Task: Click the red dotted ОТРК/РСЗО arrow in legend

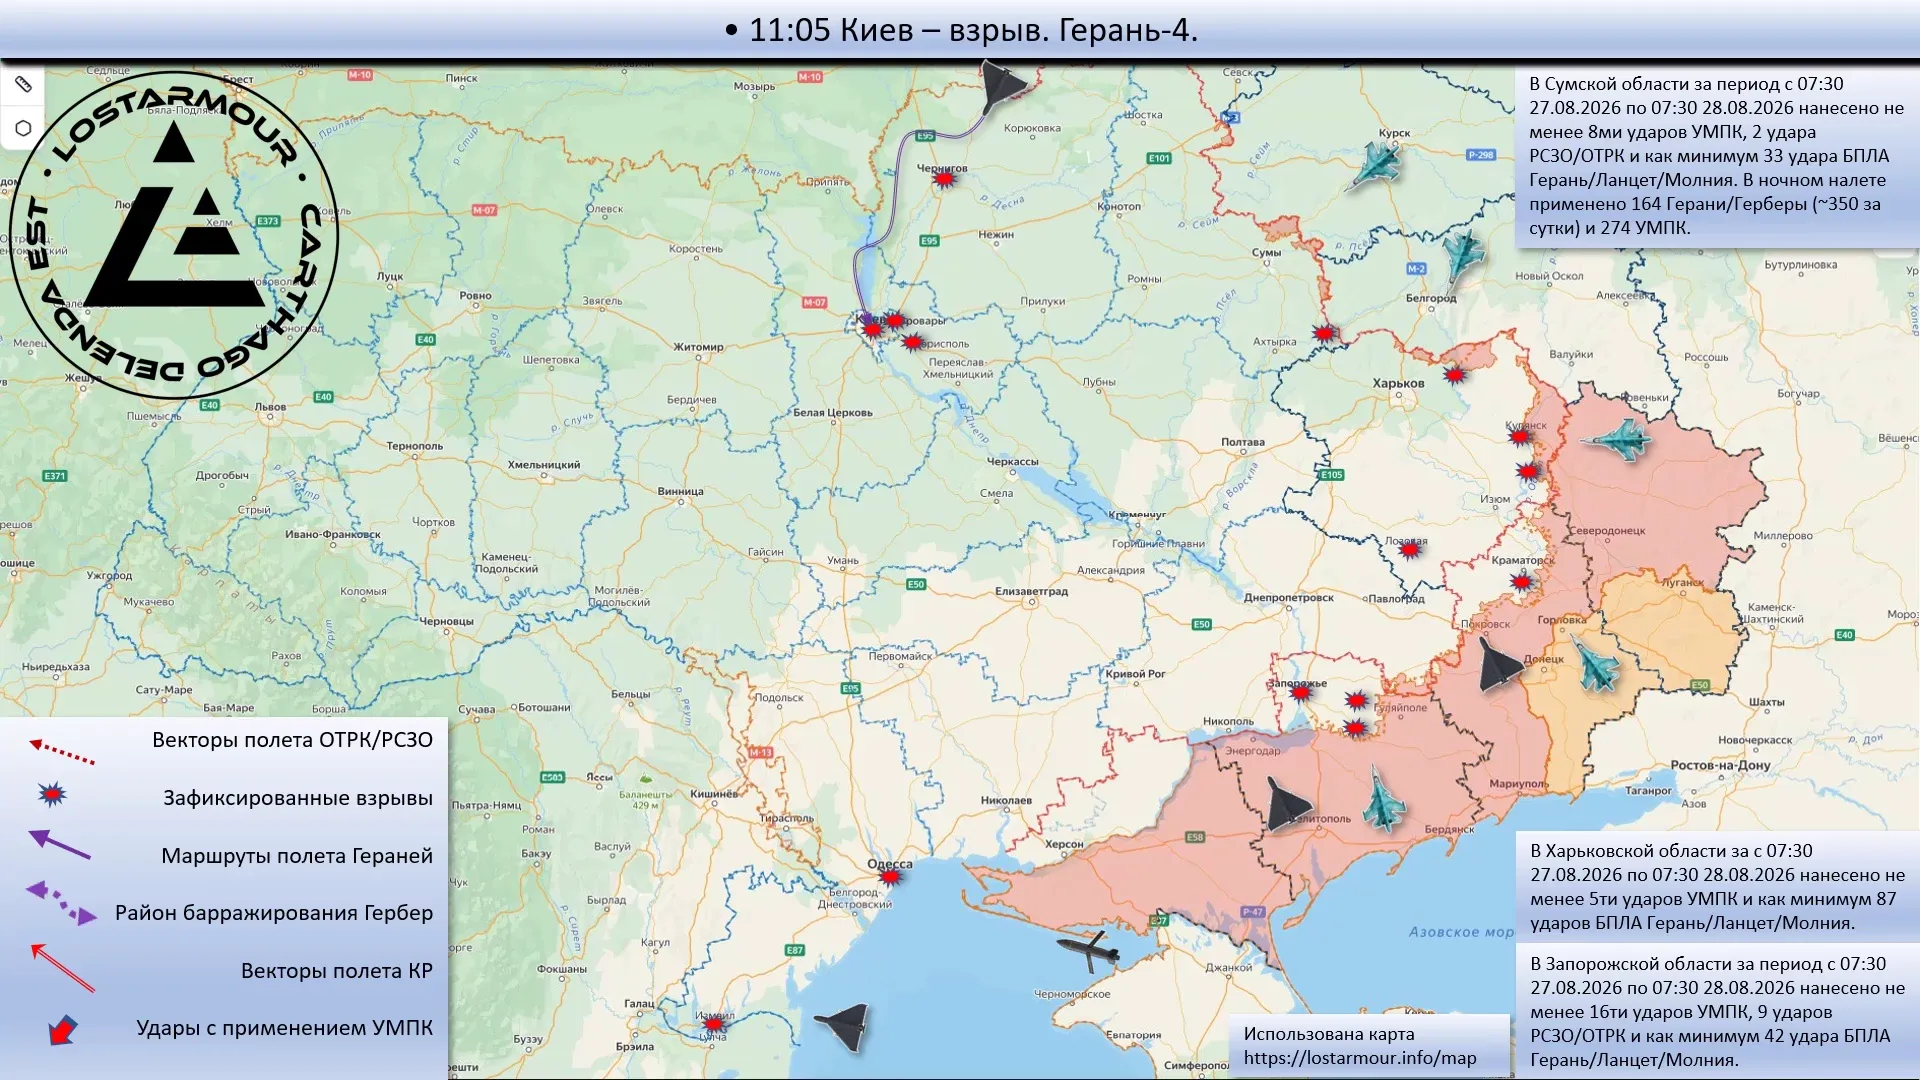Action: 62,751
